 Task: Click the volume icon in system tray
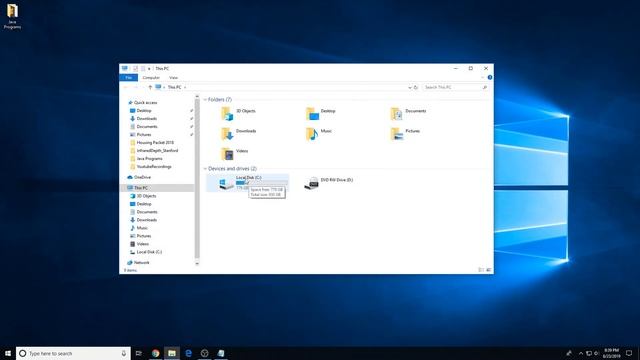596,353
